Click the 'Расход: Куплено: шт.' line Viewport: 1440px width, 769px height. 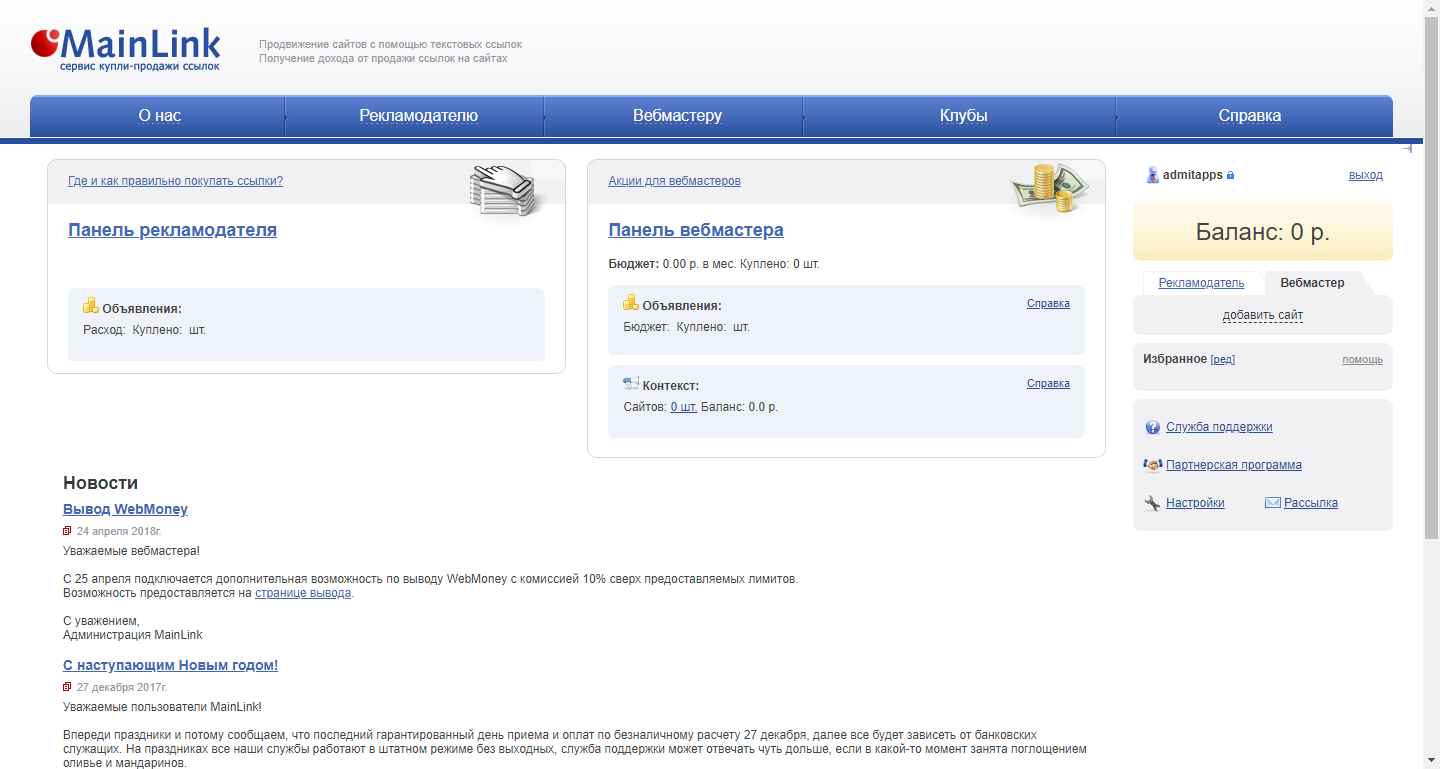point(145,329)
